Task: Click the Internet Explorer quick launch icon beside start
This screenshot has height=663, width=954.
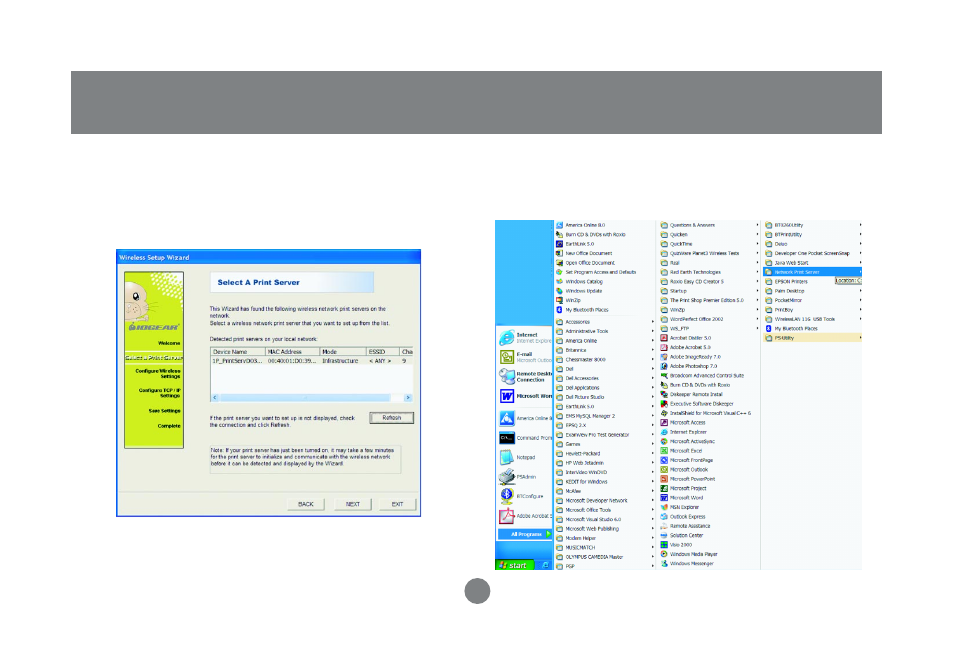Action: pos(545,565)
